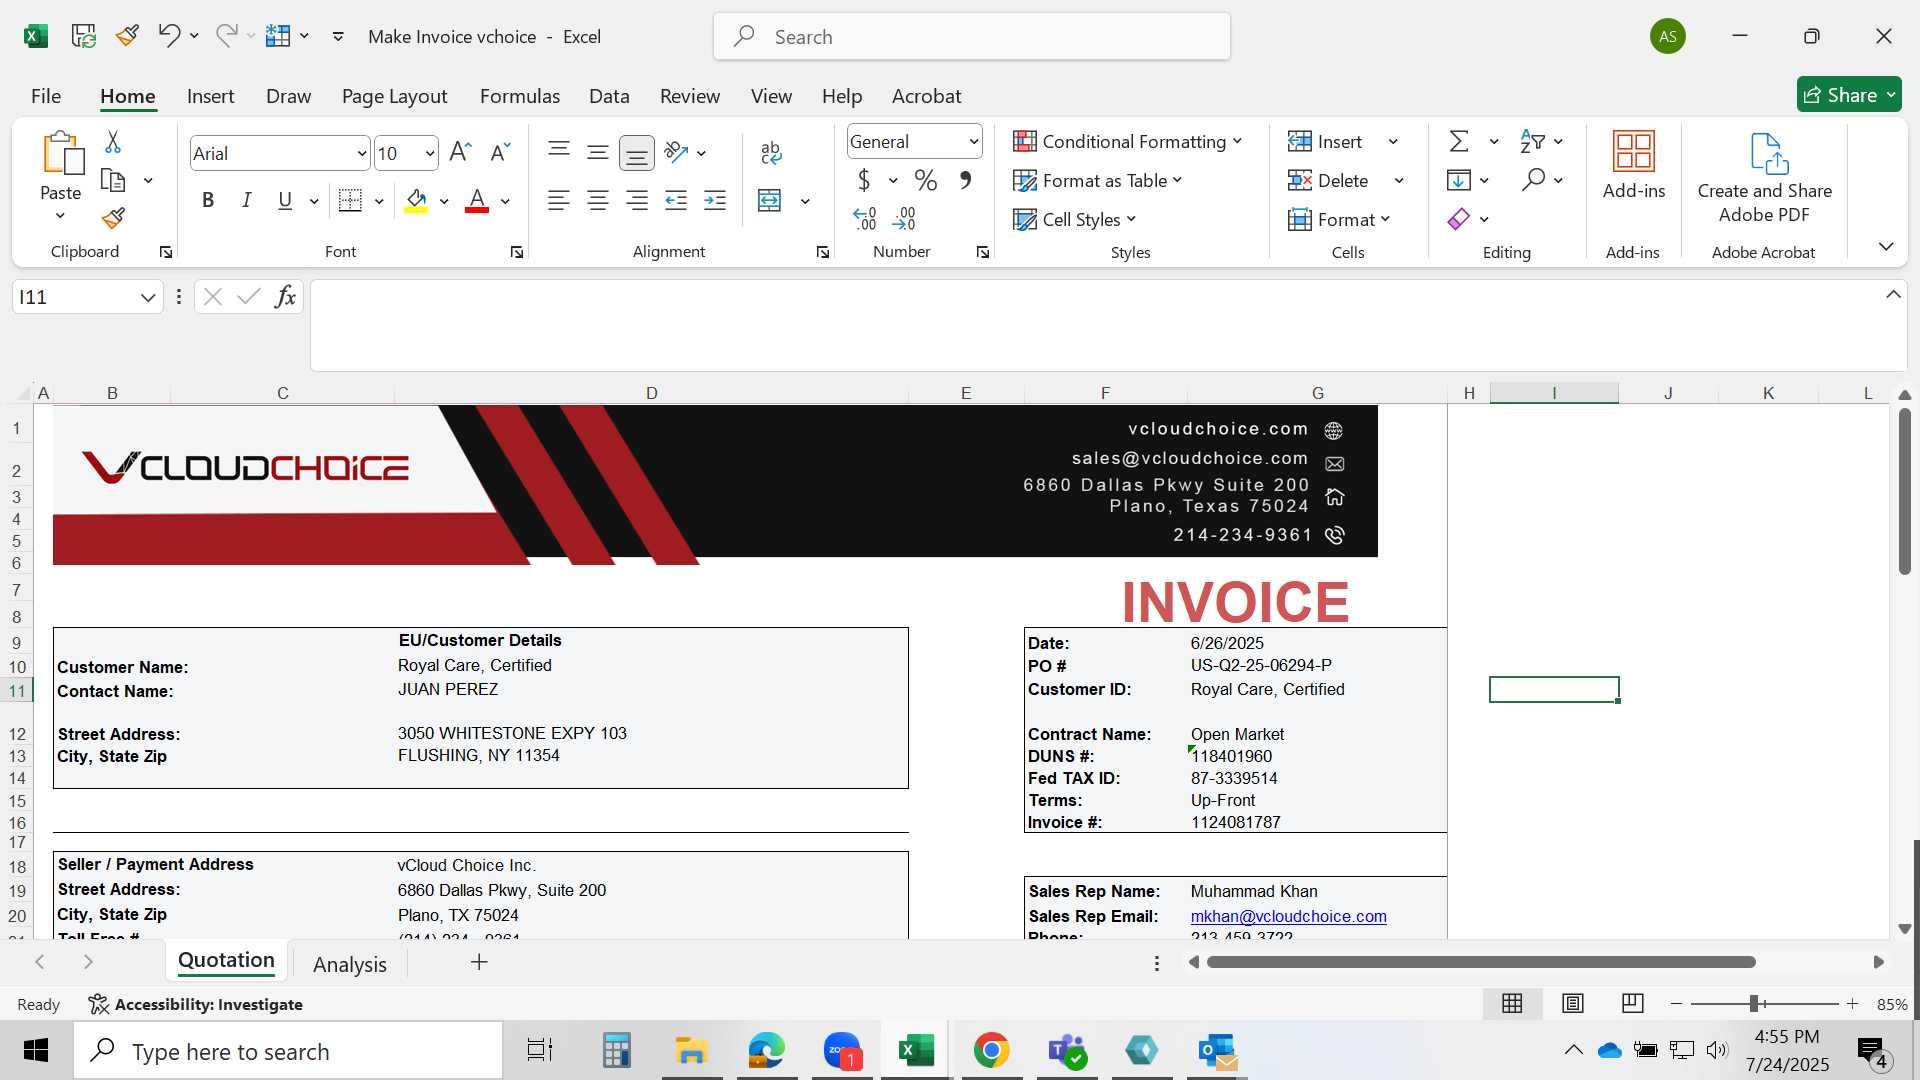Expand Paste options arrow

60,216
